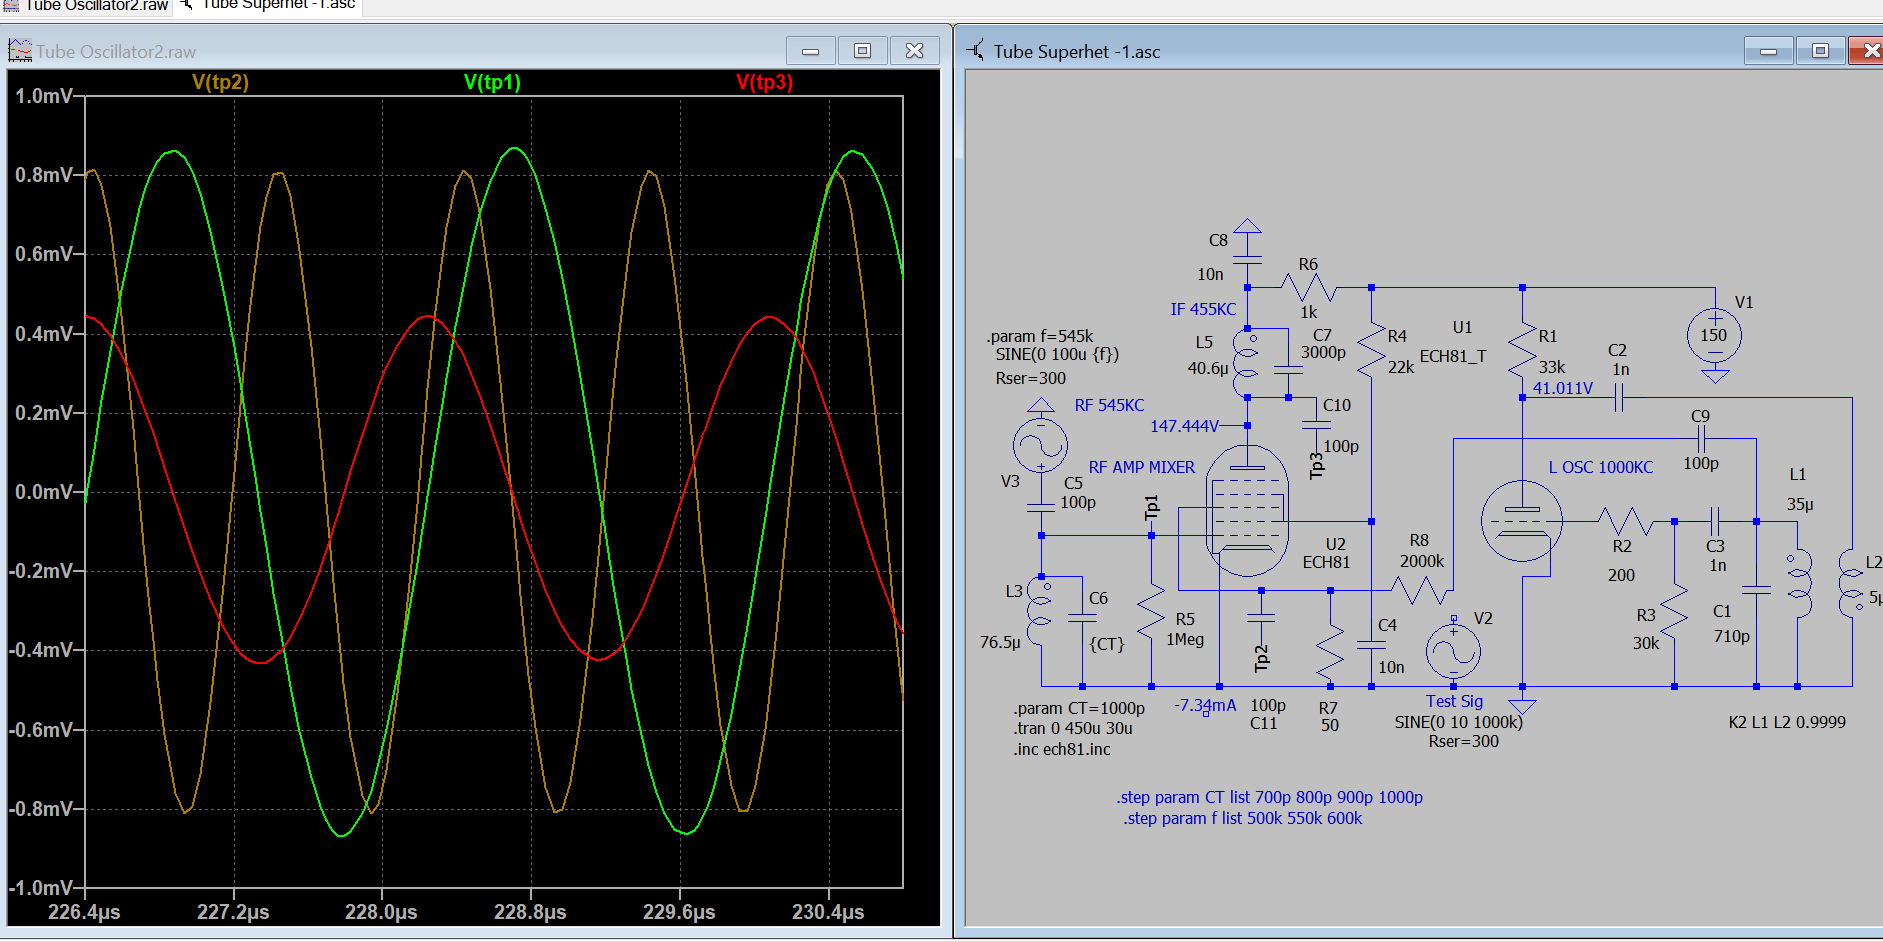Select the V(tp2) trace label
This screenshot has width=1883, height=942.
click(220, 82)
